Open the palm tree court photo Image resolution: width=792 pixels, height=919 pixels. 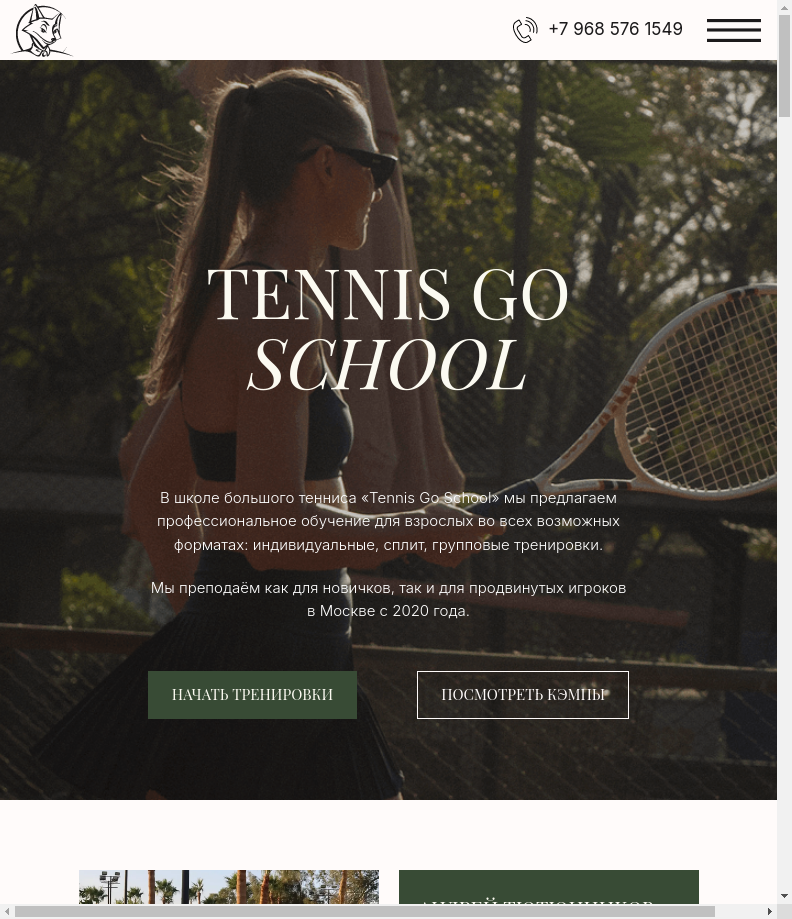pos(229,887)
